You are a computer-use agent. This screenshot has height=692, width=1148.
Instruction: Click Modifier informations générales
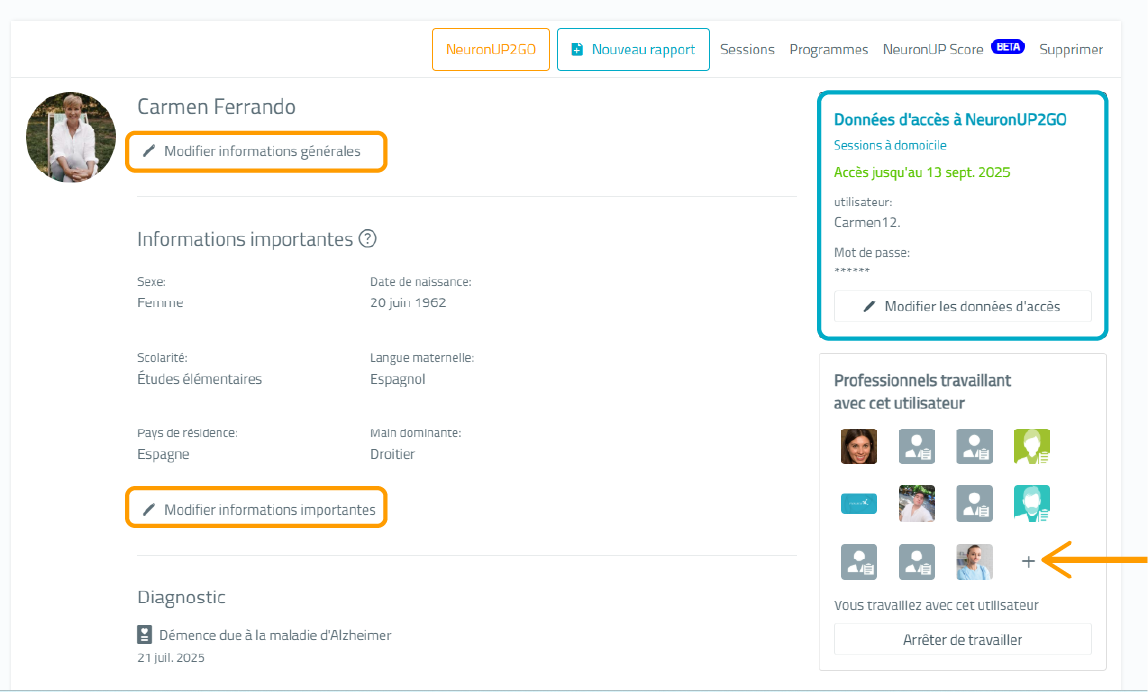pos(256,152)
